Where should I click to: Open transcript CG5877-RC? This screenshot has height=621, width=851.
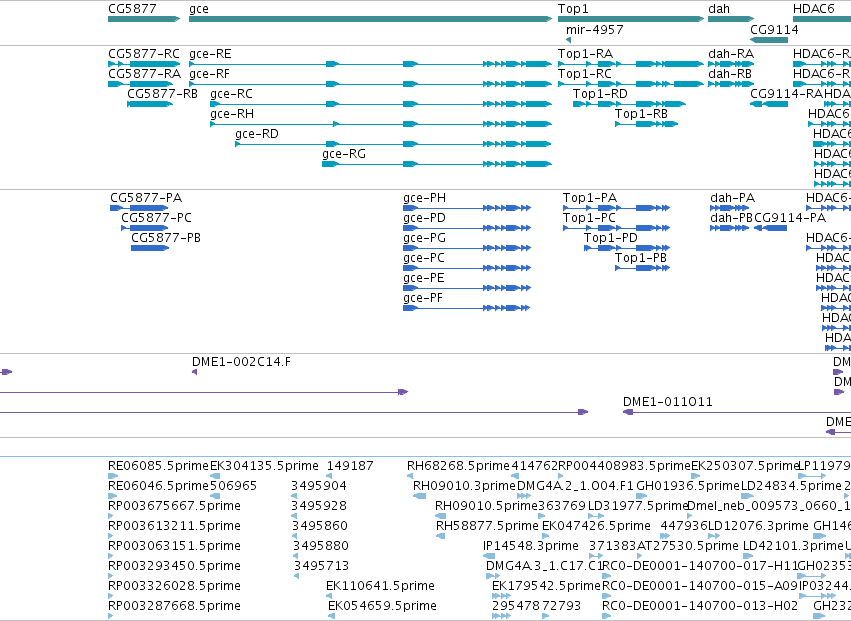[144, 54]
